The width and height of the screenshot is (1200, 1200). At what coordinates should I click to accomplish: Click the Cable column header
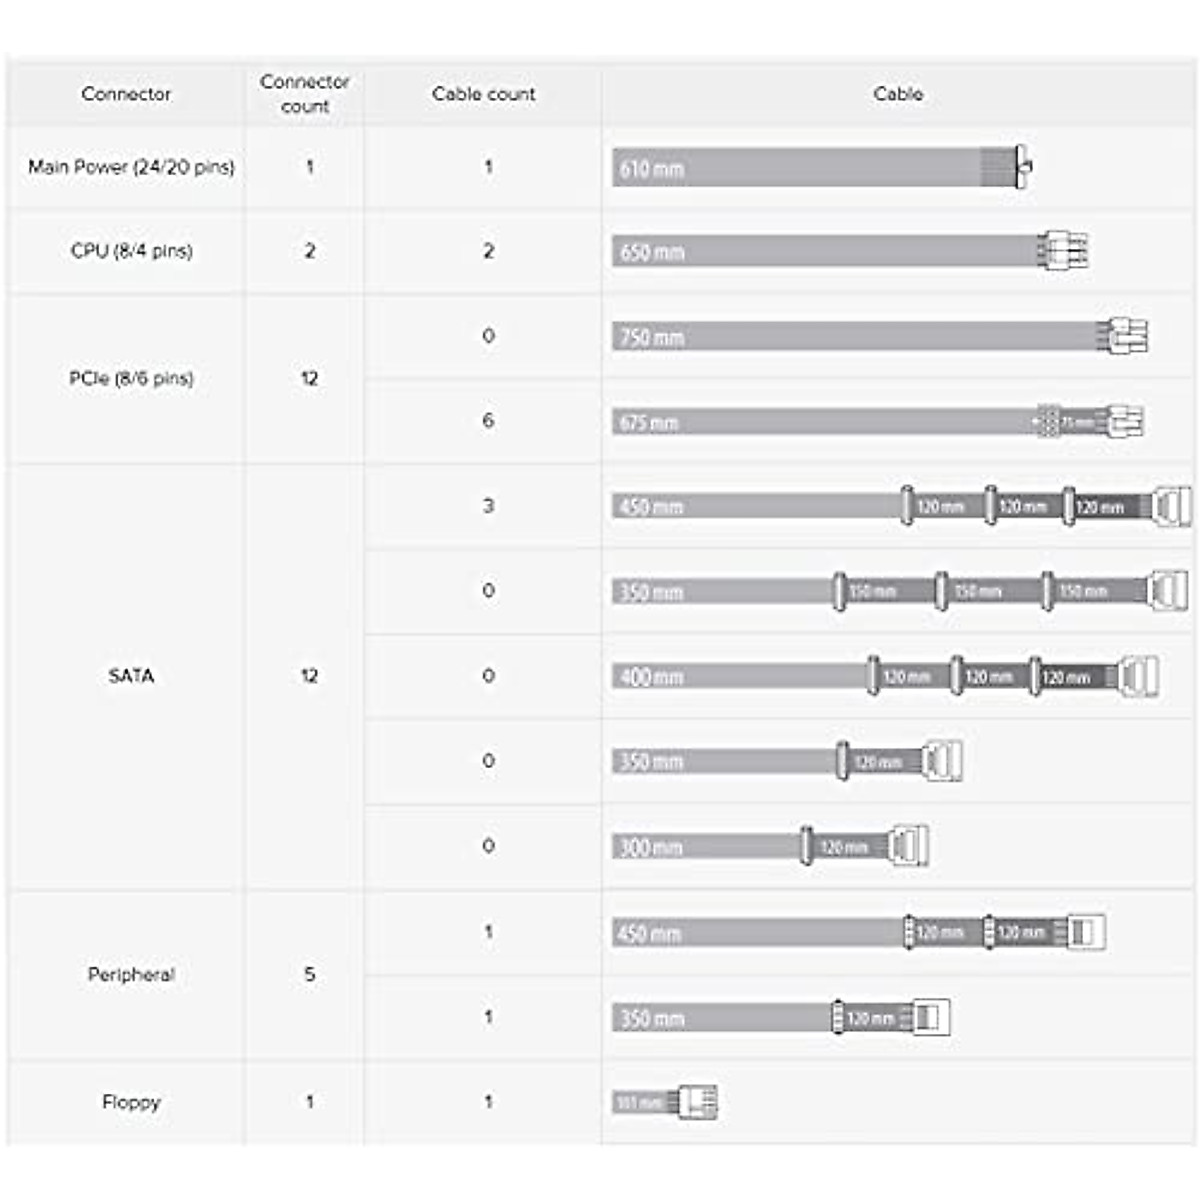click(898, 94)
